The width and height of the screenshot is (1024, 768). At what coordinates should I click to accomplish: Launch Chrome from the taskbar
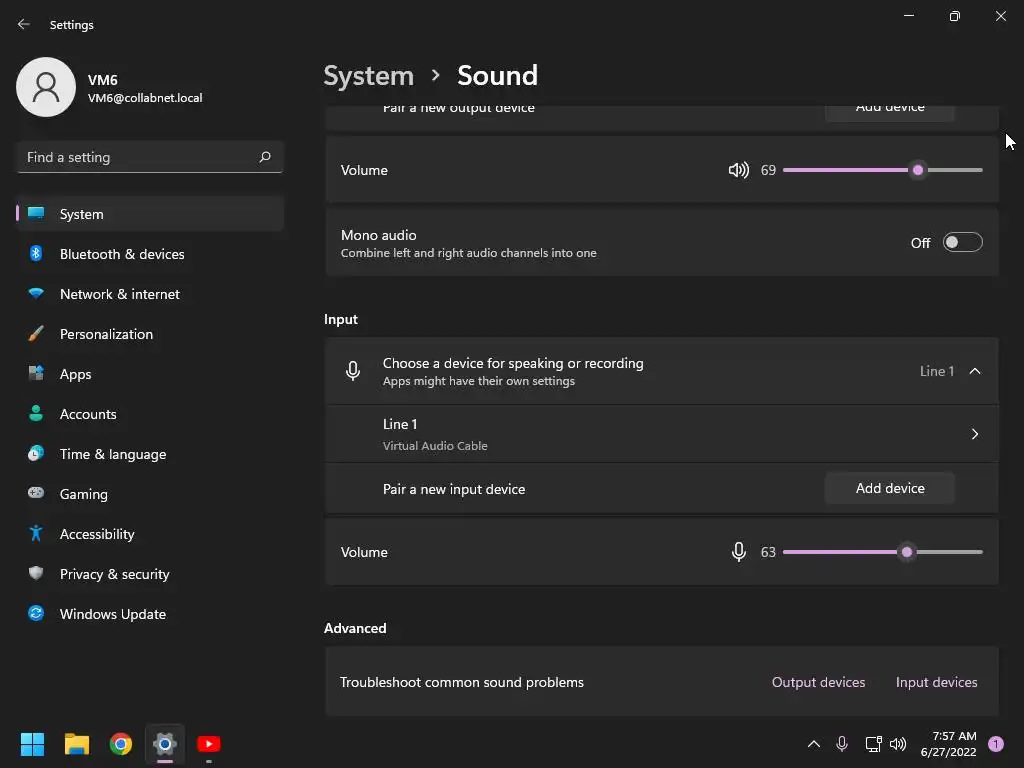tap(121, 744)
